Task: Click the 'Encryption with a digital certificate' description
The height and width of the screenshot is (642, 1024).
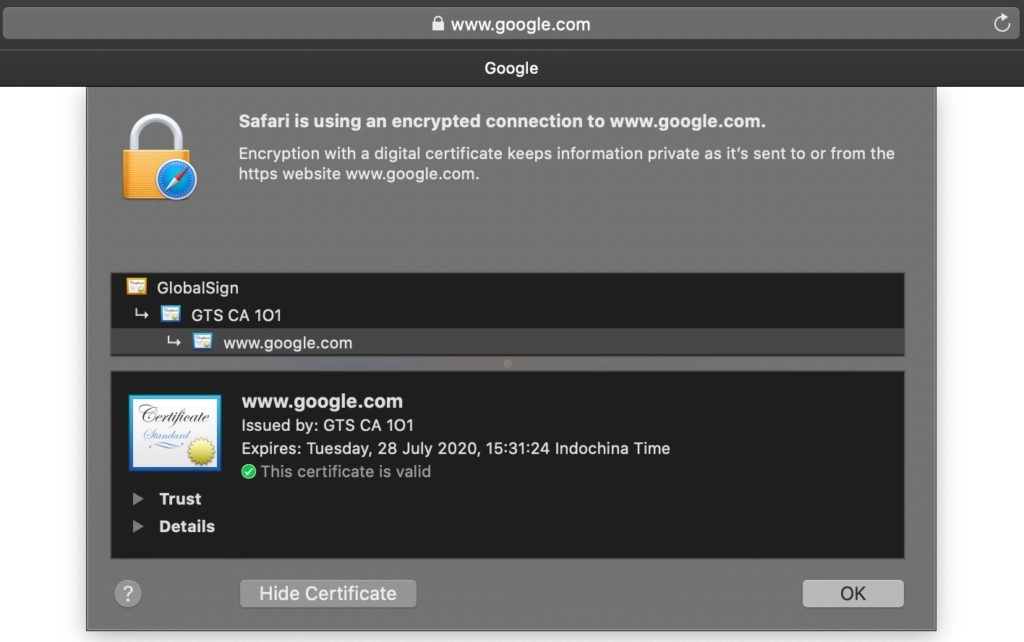Action: click(x=566, y=163)
